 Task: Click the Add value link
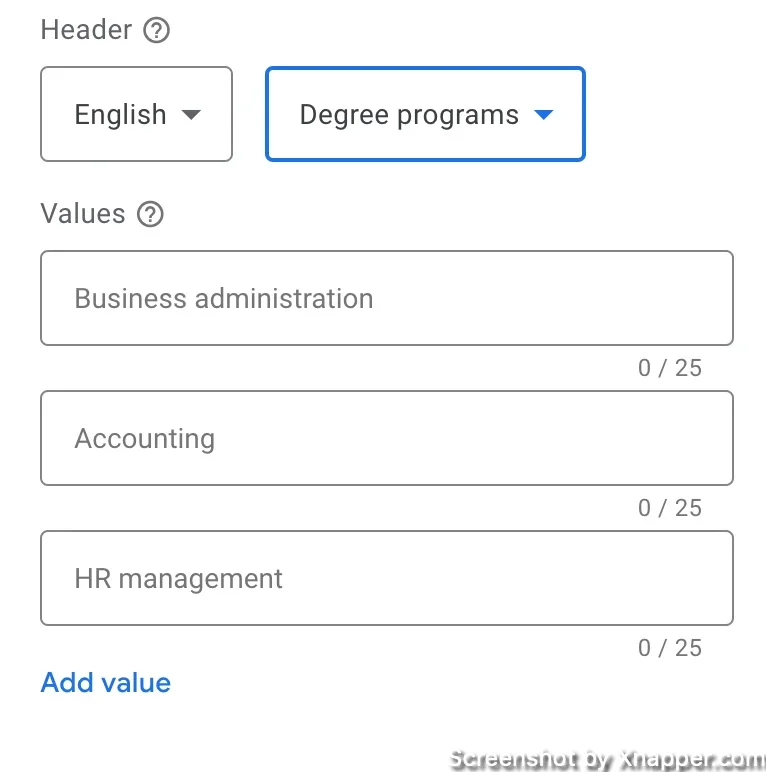pyautogui.click(x=105, y=682)
